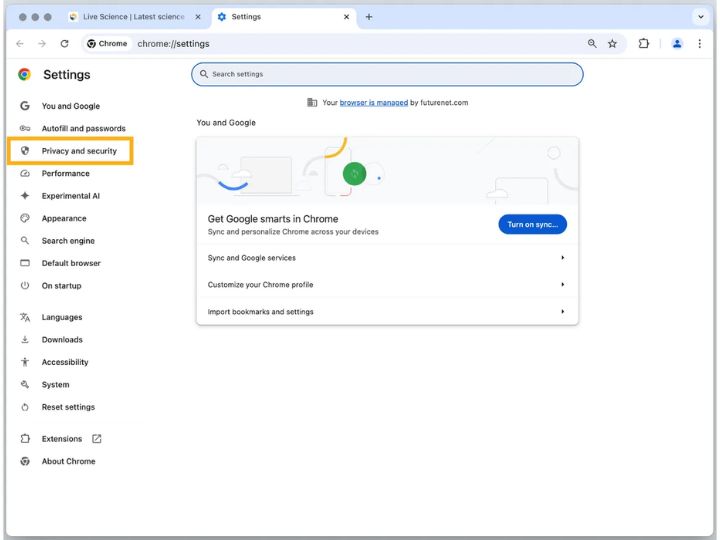Open the profile avatar icon

click(x=677, y=44)
